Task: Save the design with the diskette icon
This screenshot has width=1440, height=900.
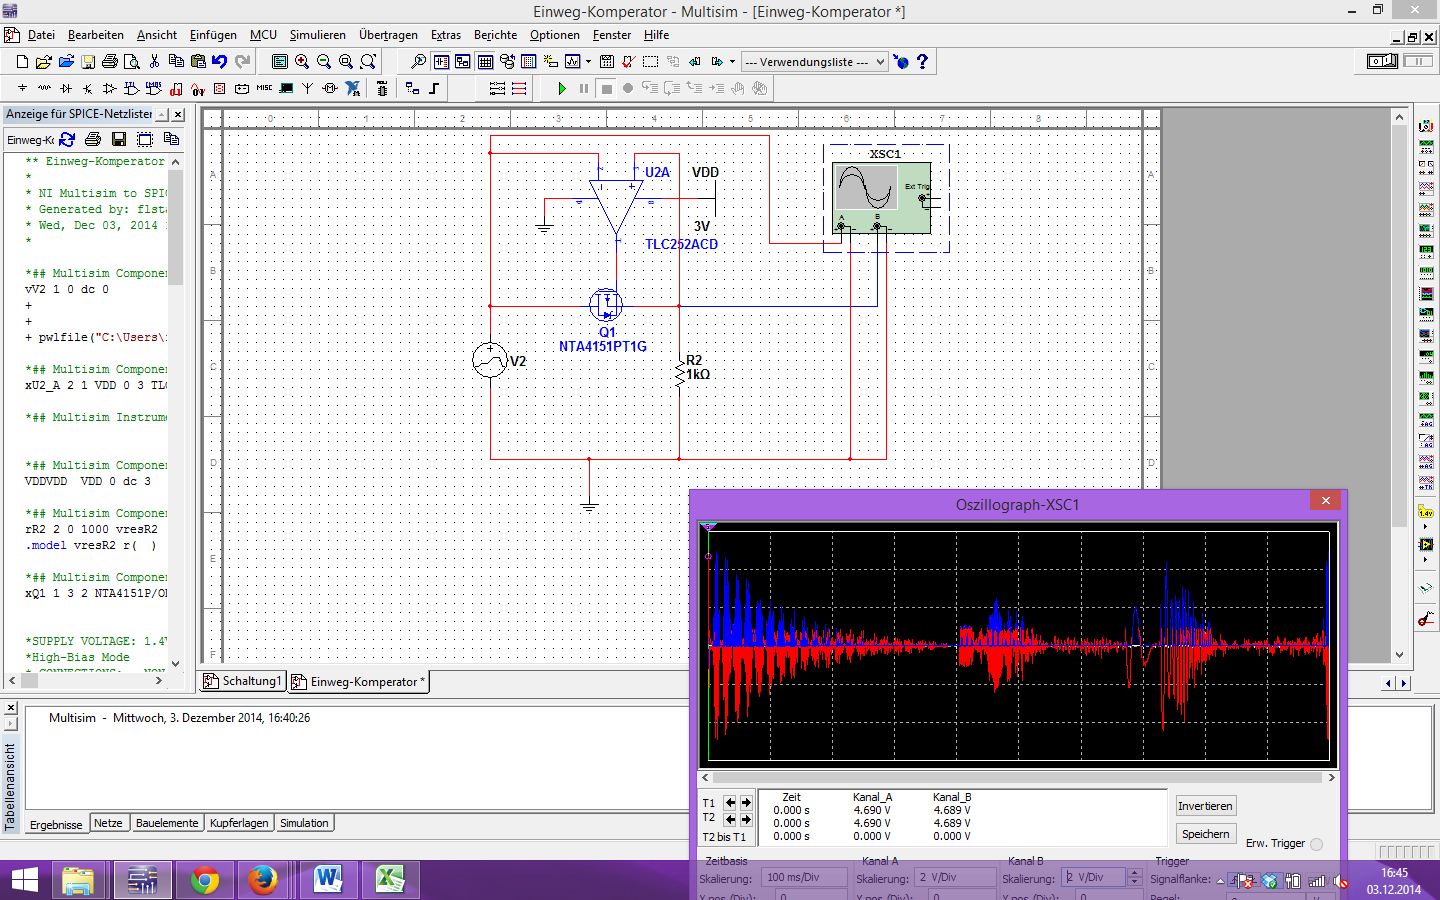Action: 88,62
